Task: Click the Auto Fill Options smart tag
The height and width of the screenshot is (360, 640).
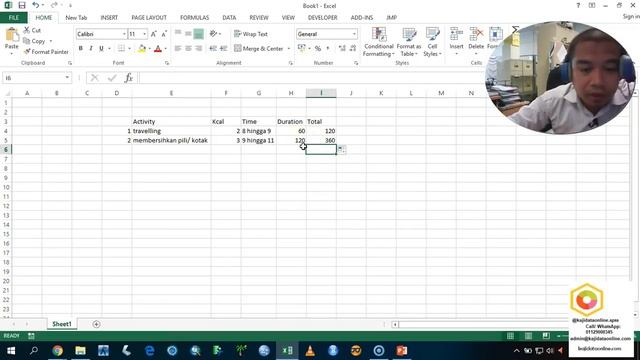Action: click(x=341, y=150)
